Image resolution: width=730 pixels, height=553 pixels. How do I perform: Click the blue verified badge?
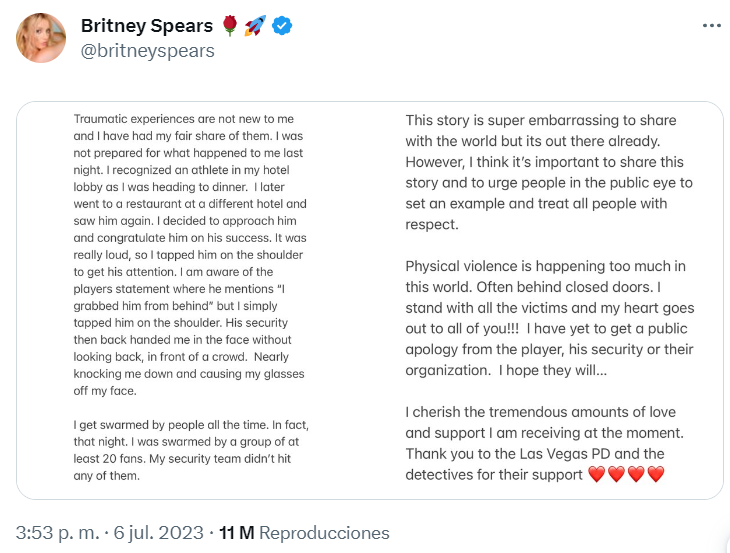(283, 27)
